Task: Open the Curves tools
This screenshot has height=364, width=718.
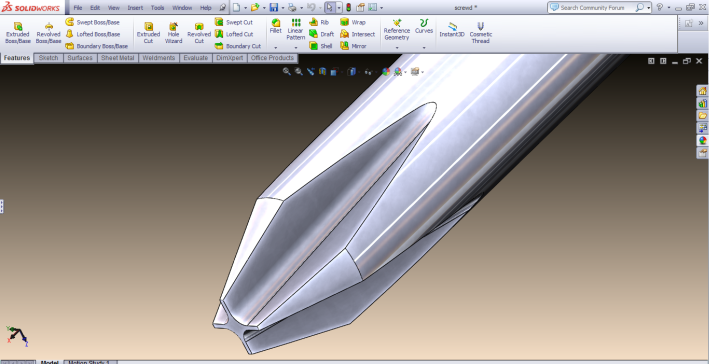Action: 424,27
